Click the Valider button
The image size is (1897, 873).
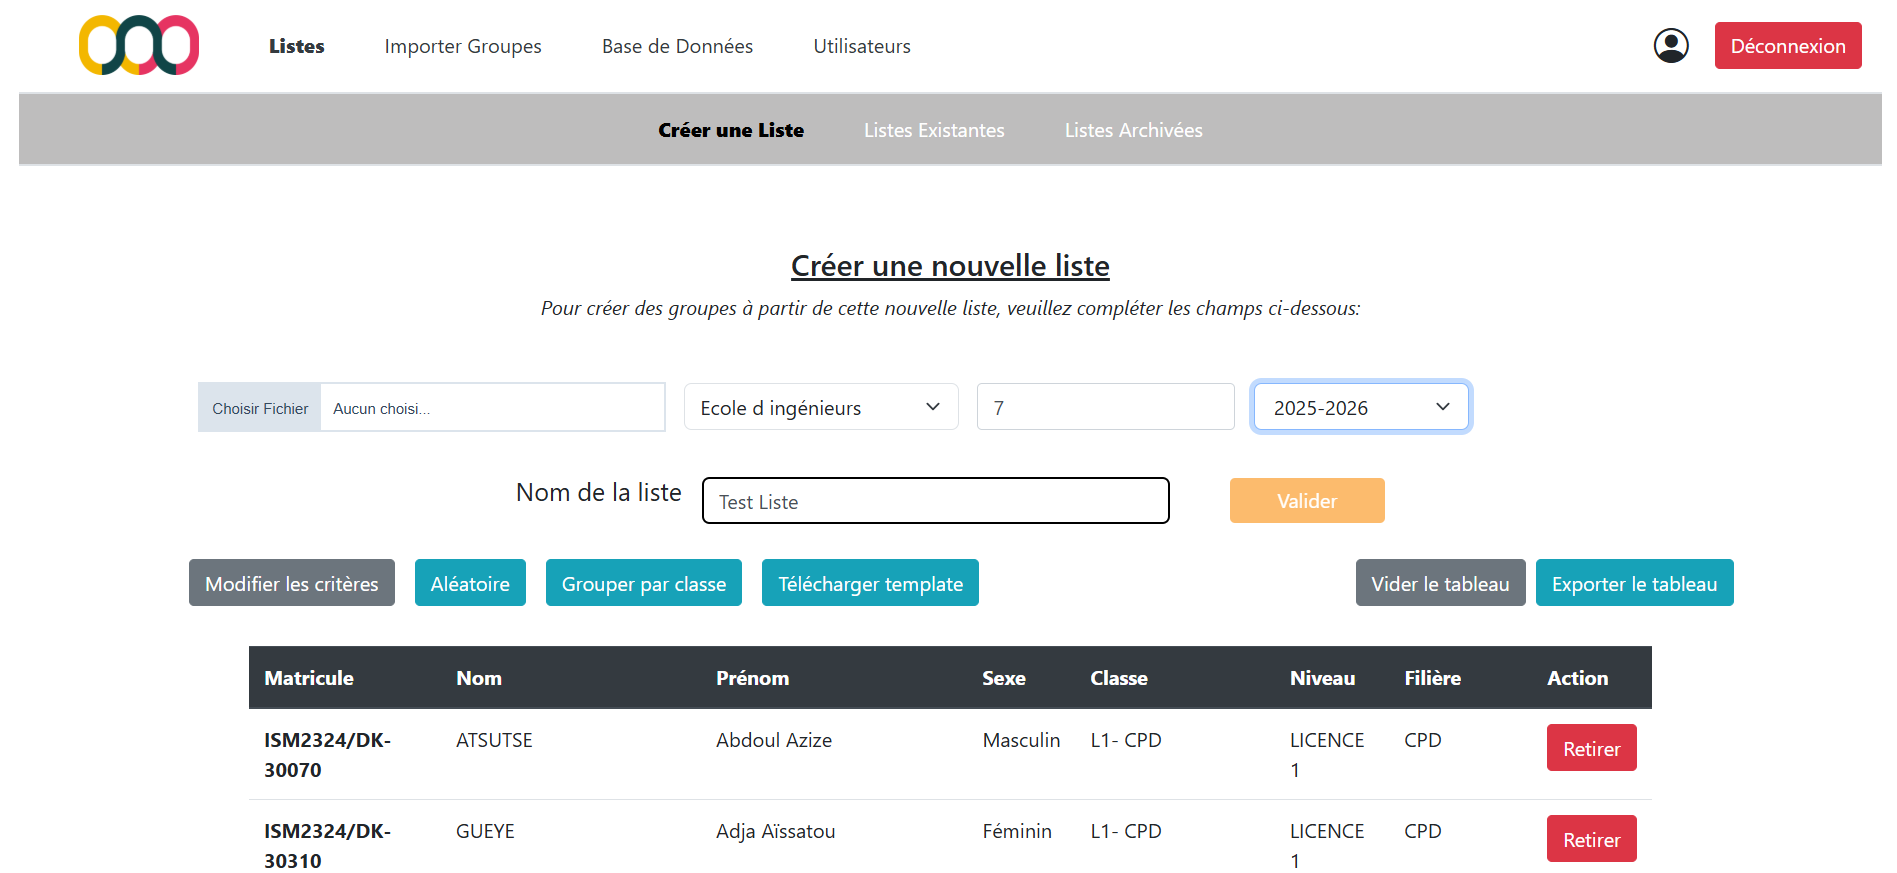point(1307,501)
